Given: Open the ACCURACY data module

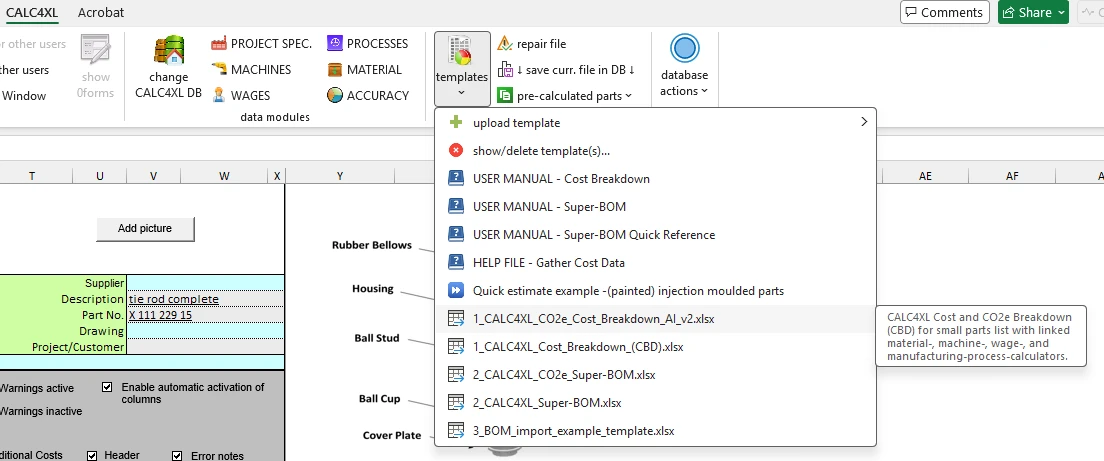Looking at the screenshot, I should point(367,96).
